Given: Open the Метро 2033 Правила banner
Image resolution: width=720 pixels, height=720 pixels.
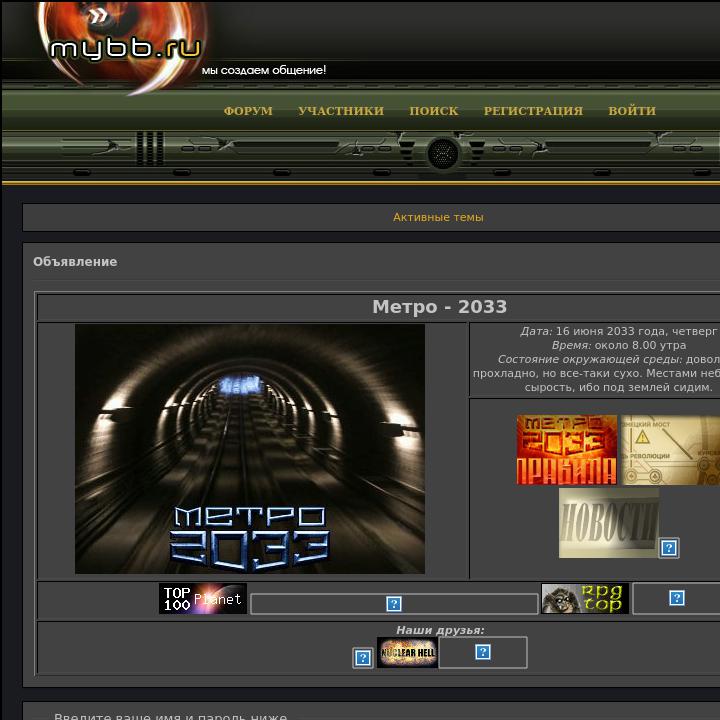Looking at the screenshot, I should pyautogui.click(x=567, y=450).
